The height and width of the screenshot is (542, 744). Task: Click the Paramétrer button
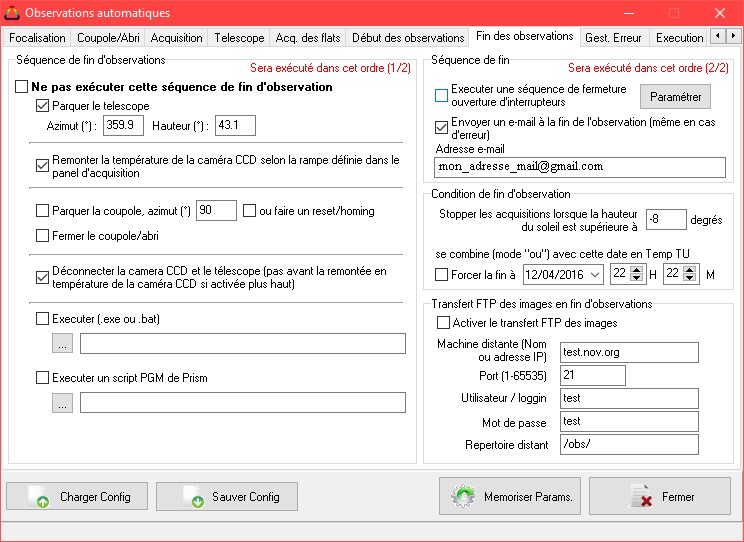[676, 96]
